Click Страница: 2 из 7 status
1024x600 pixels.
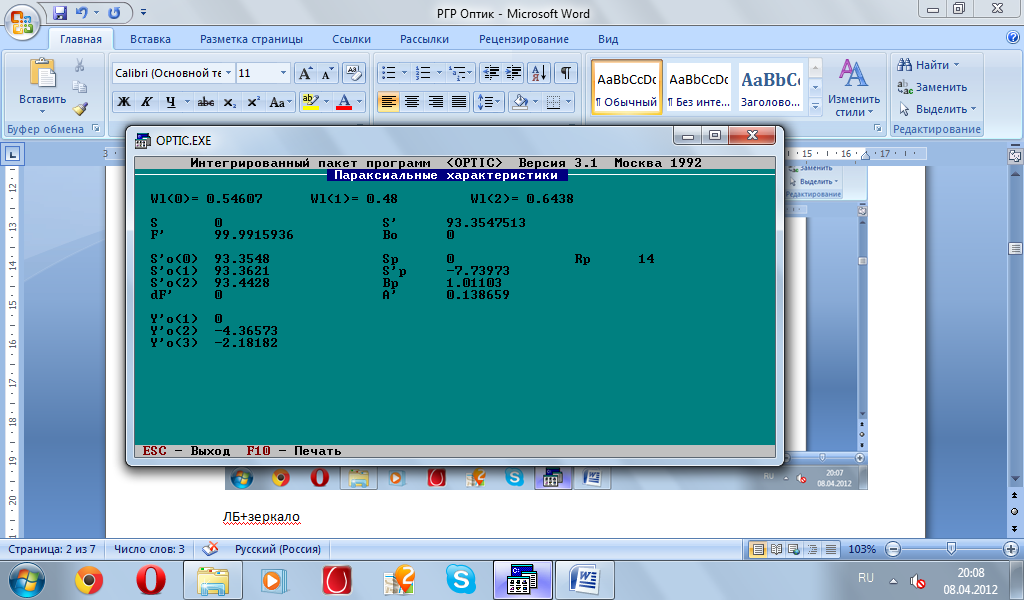52,549
